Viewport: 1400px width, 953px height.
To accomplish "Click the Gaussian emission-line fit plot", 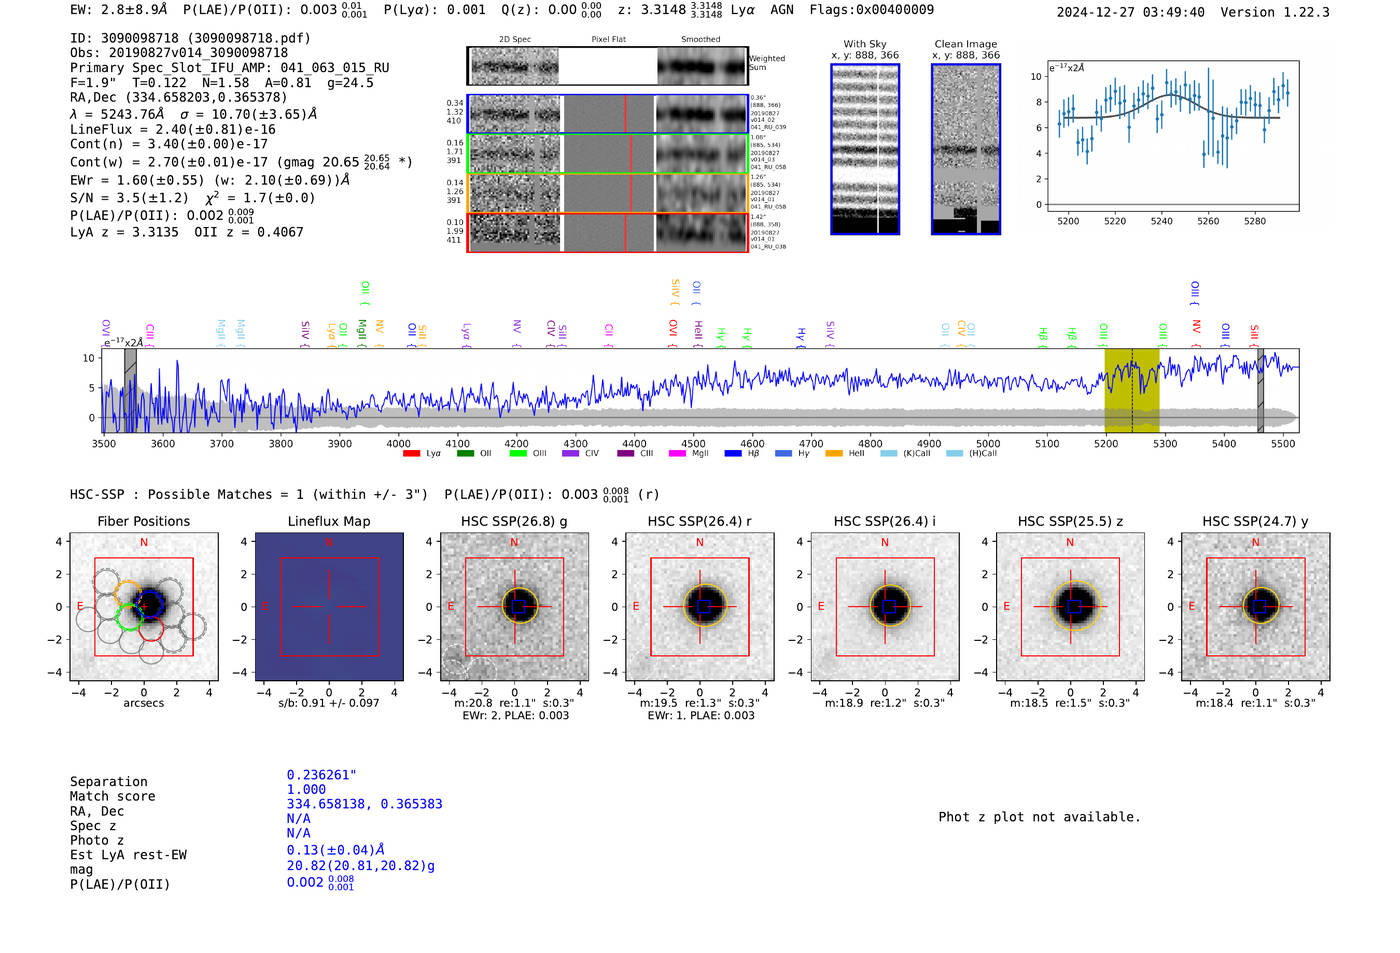I will tap(1172, 135).
